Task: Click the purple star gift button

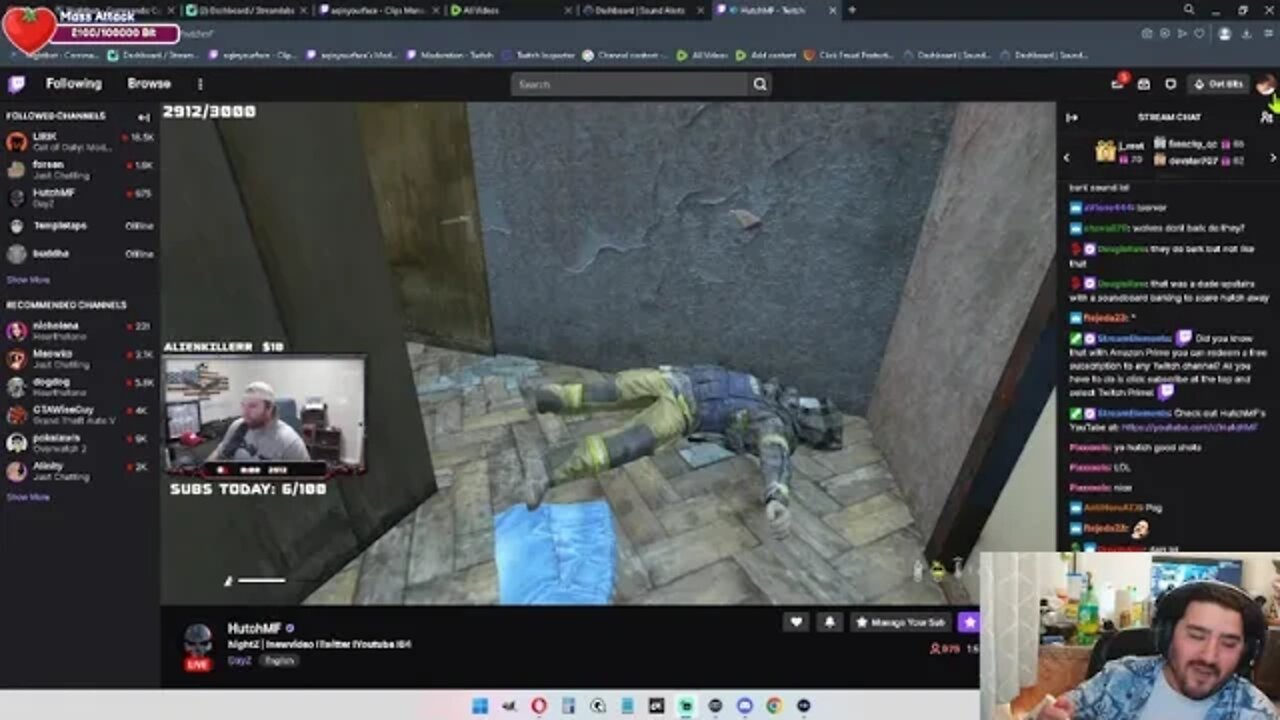Action: (969, 622)
